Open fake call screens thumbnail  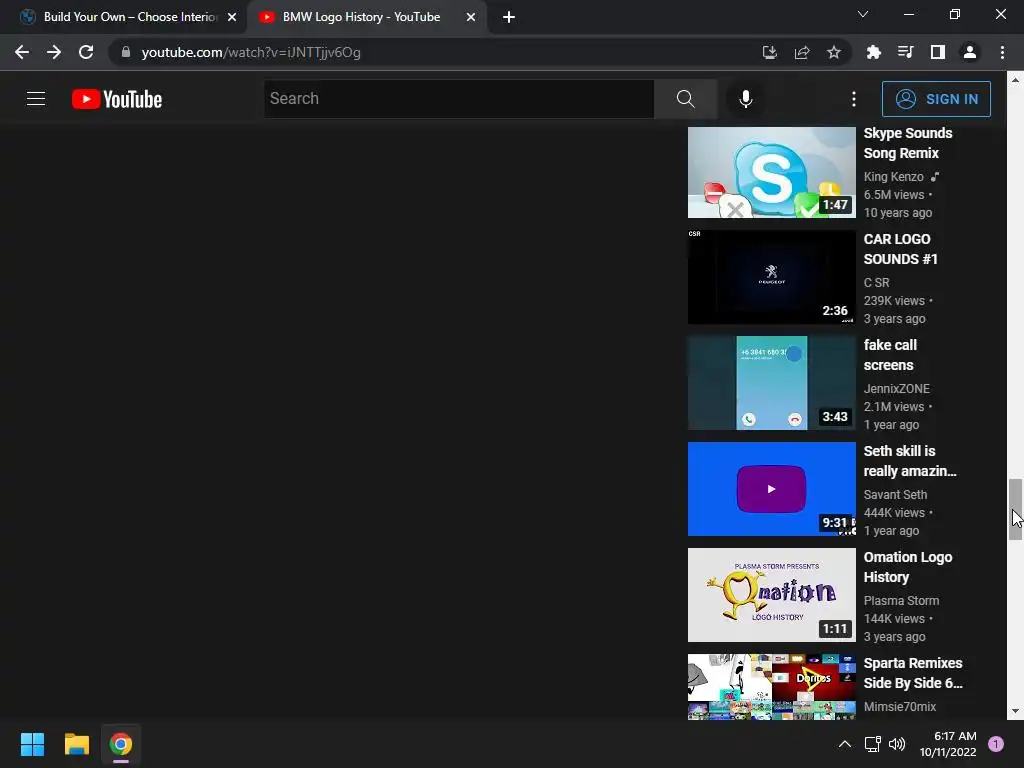click(771, 383)
